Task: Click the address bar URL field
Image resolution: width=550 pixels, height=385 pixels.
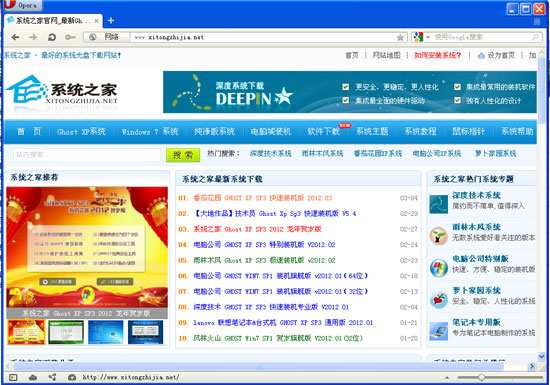Action: [263, 37]
